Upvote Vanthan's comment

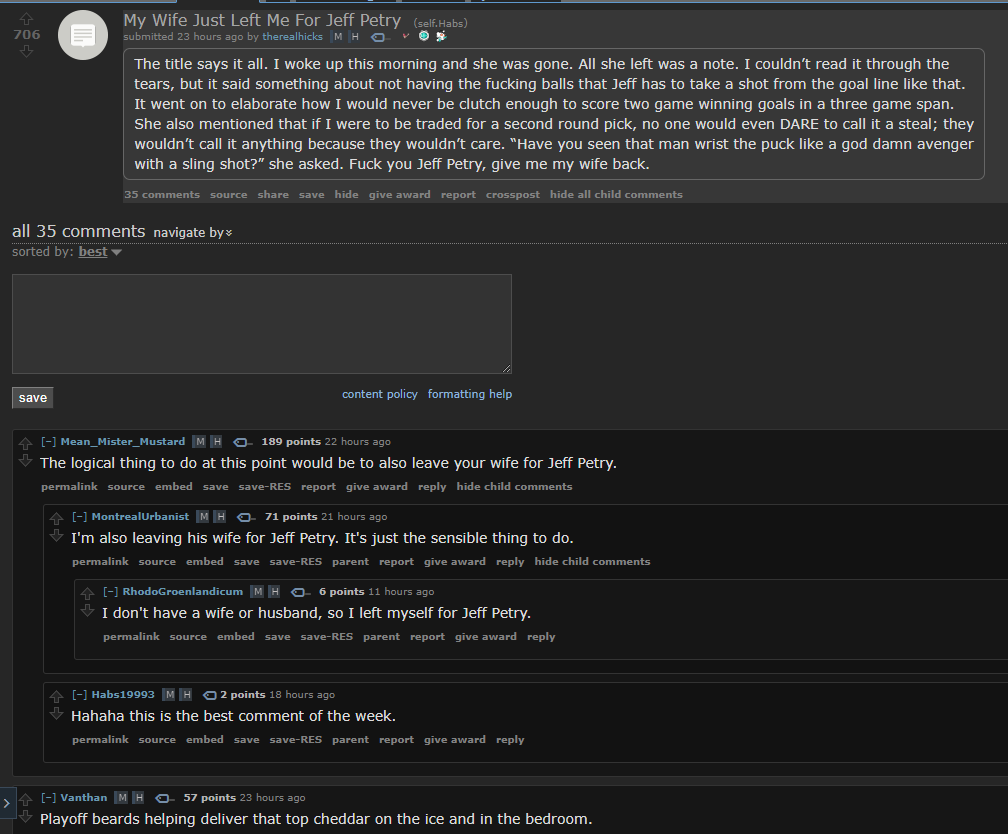coord(25,799)
